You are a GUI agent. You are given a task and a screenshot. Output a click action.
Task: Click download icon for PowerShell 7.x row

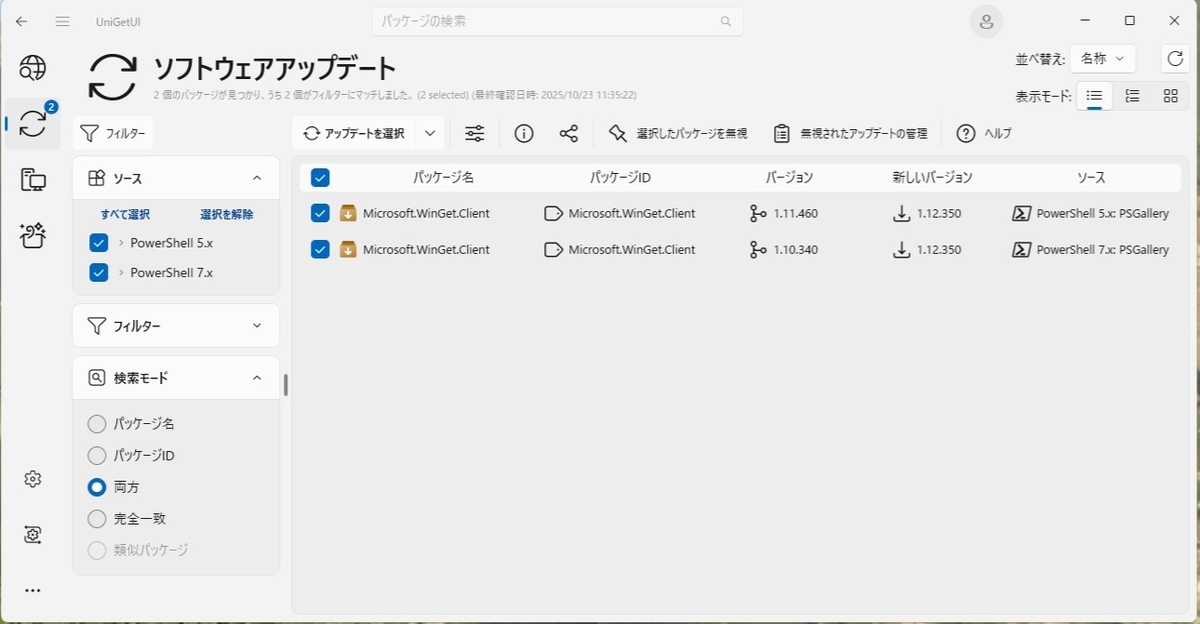tap(902, 249)
